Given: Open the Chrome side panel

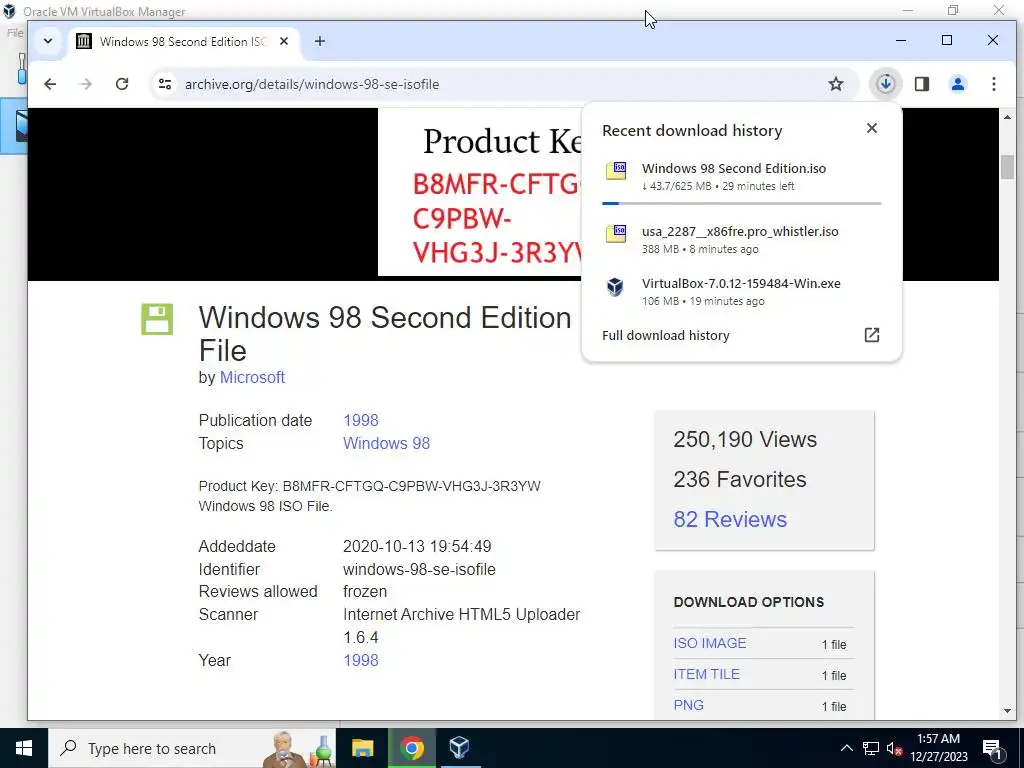Looking at the screenshot, I should 921,84.
